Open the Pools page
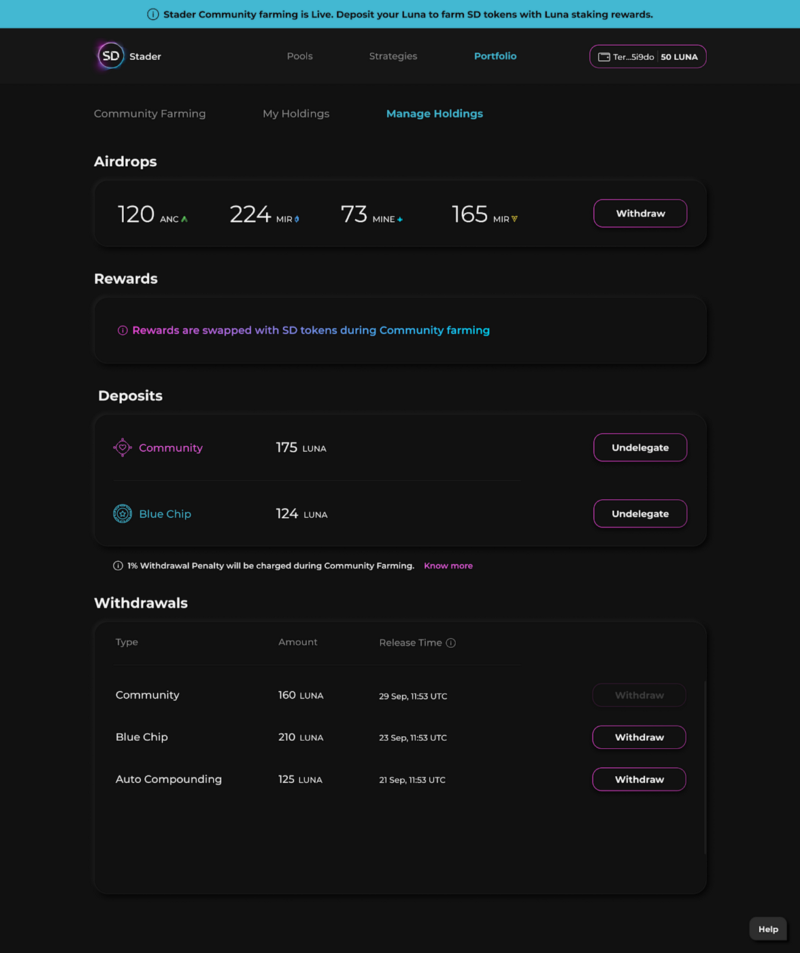 pyautogui.click(x=300, y=56)
